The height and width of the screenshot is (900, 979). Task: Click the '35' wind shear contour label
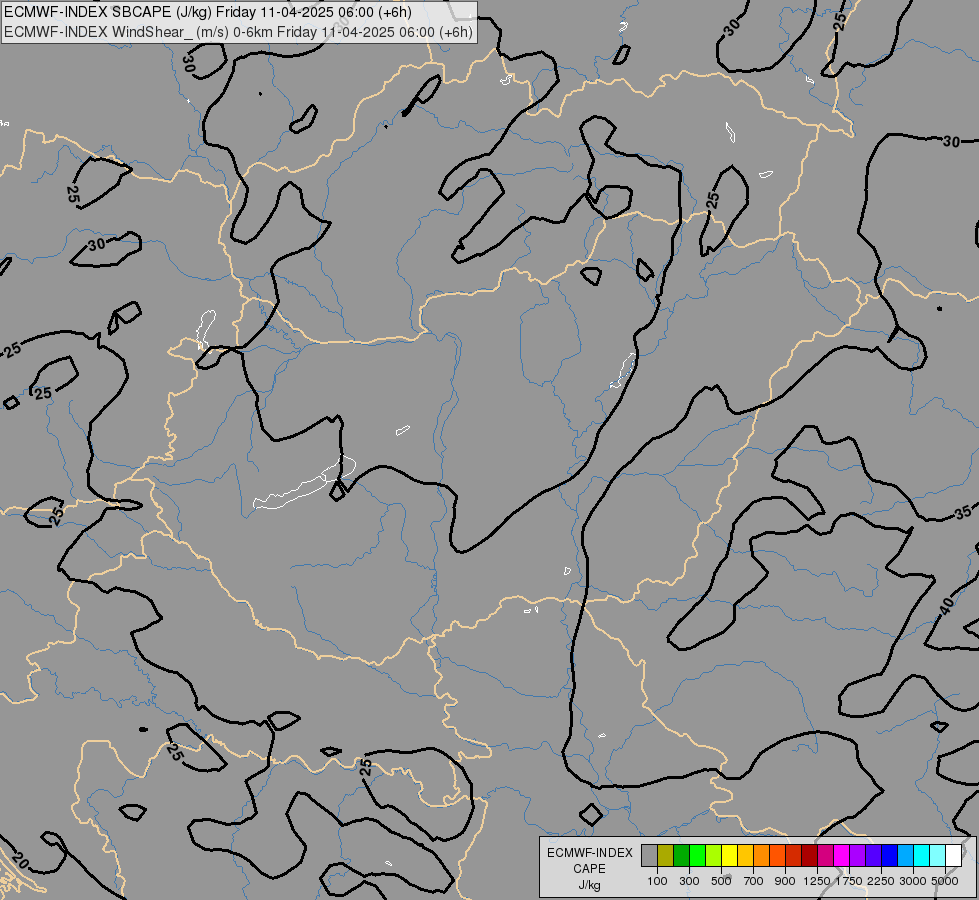[963, 513]
